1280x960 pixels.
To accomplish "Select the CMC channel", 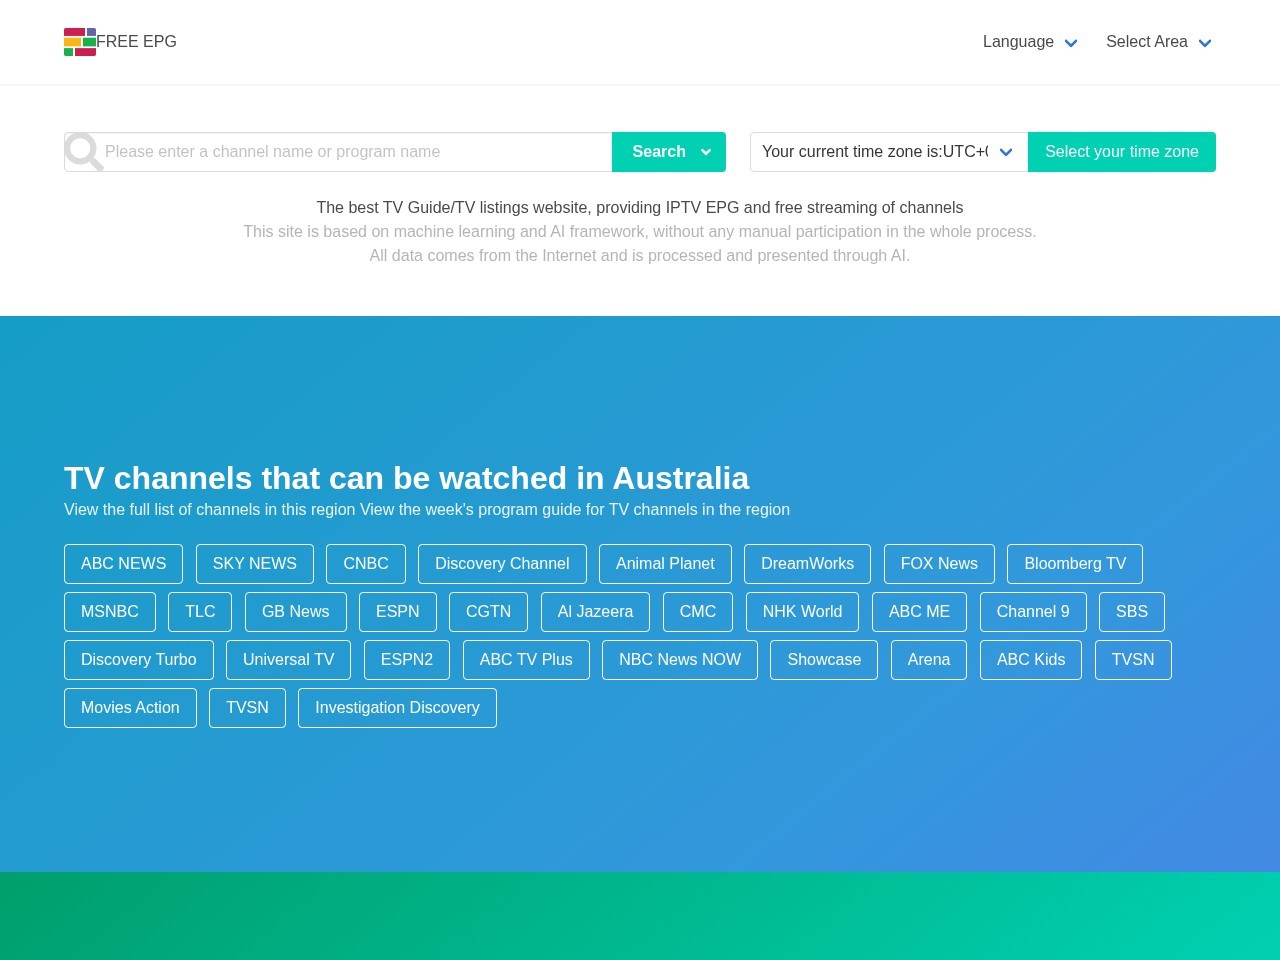I will (x=698, y=612).
